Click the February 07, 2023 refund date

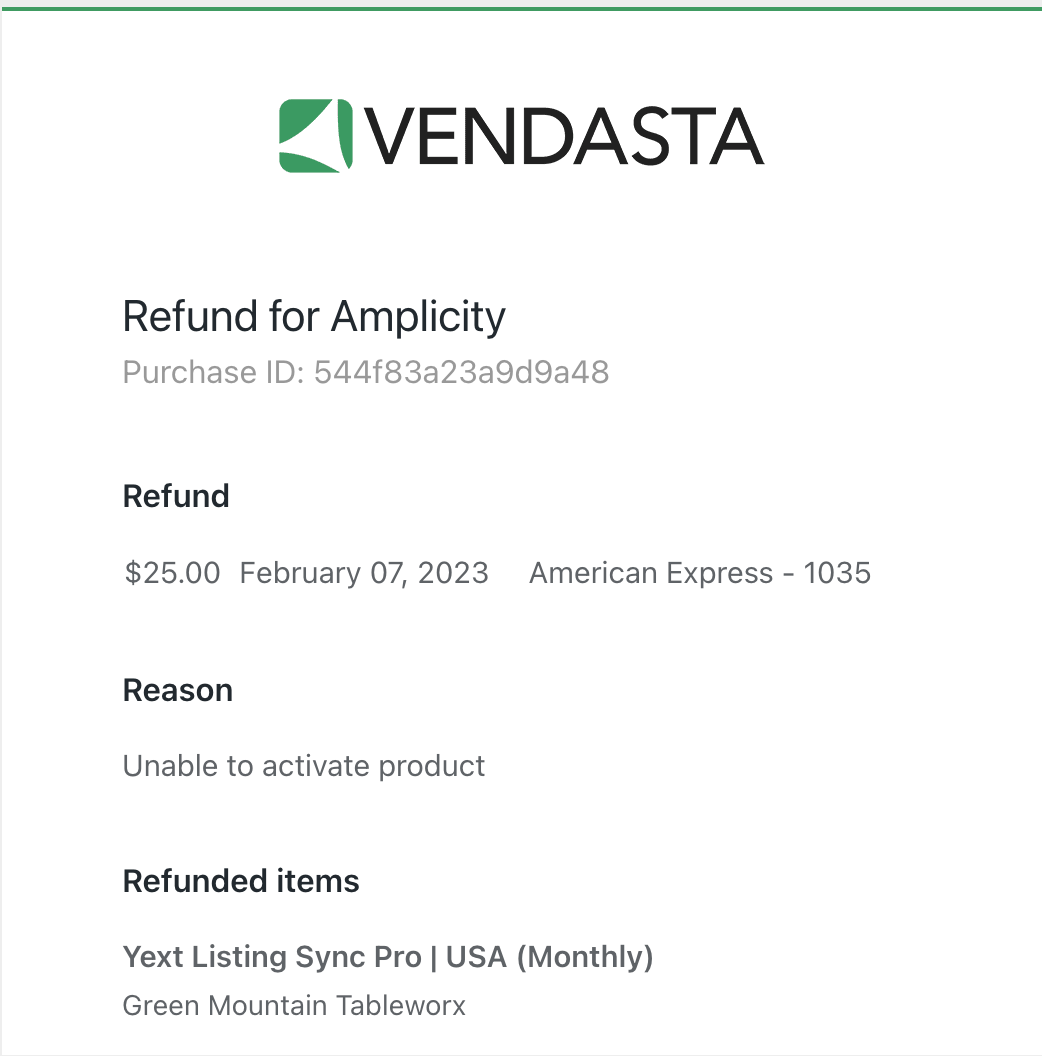click(x=364, y=573)
